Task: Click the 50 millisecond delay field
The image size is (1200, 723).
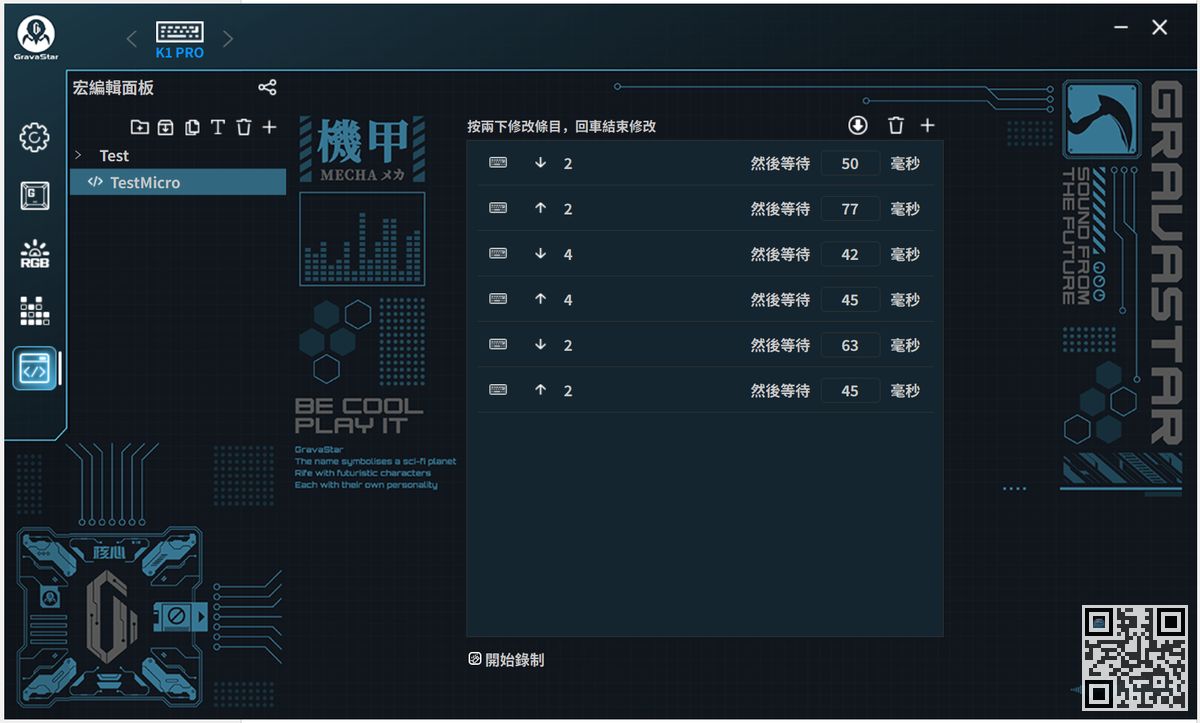Action: [850, 164]
